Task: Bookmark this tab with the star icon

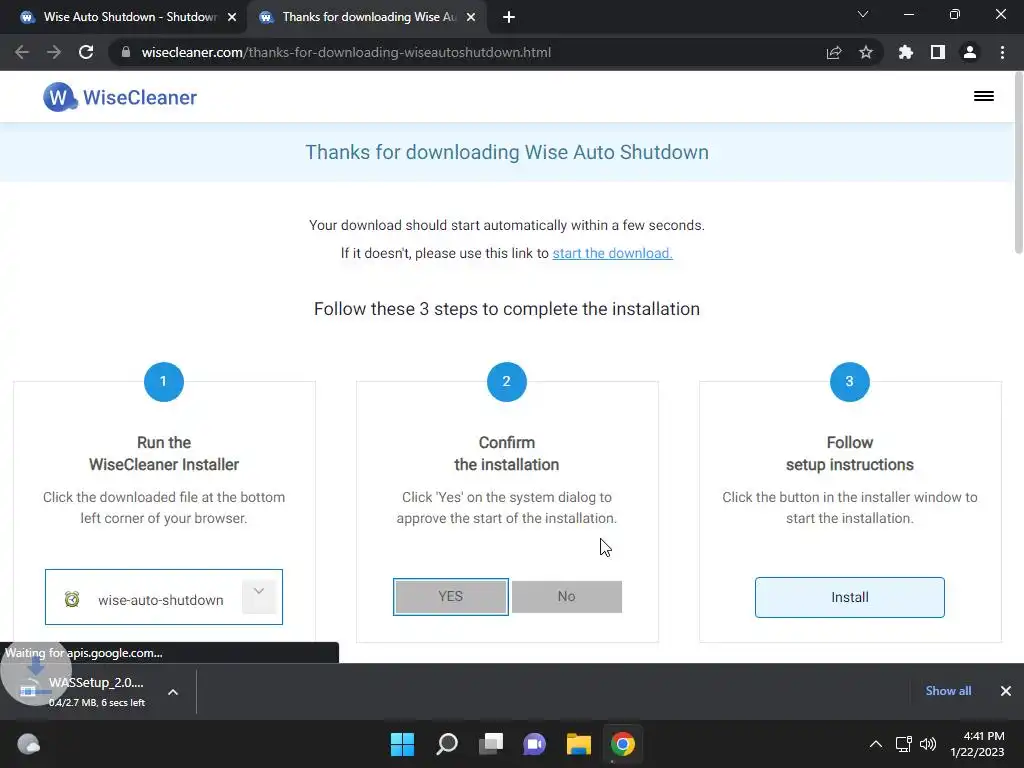Action: tap(866, 52)
